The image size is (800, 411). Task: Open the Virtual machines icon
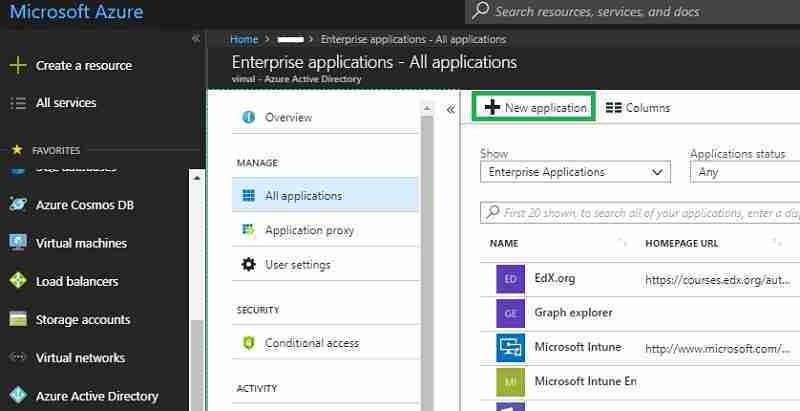(x=18, y=243)
